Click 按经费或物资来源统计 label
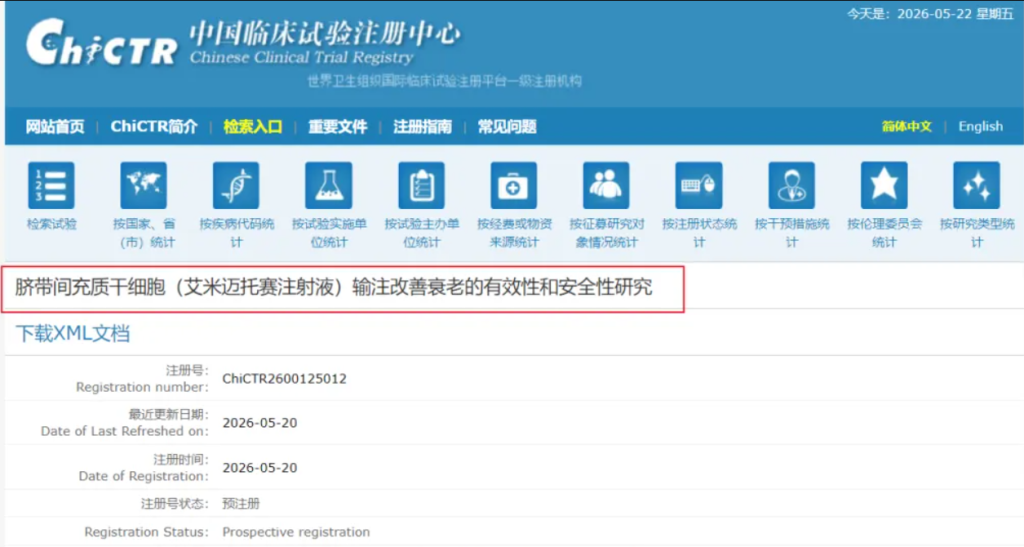 pos(514,233)
